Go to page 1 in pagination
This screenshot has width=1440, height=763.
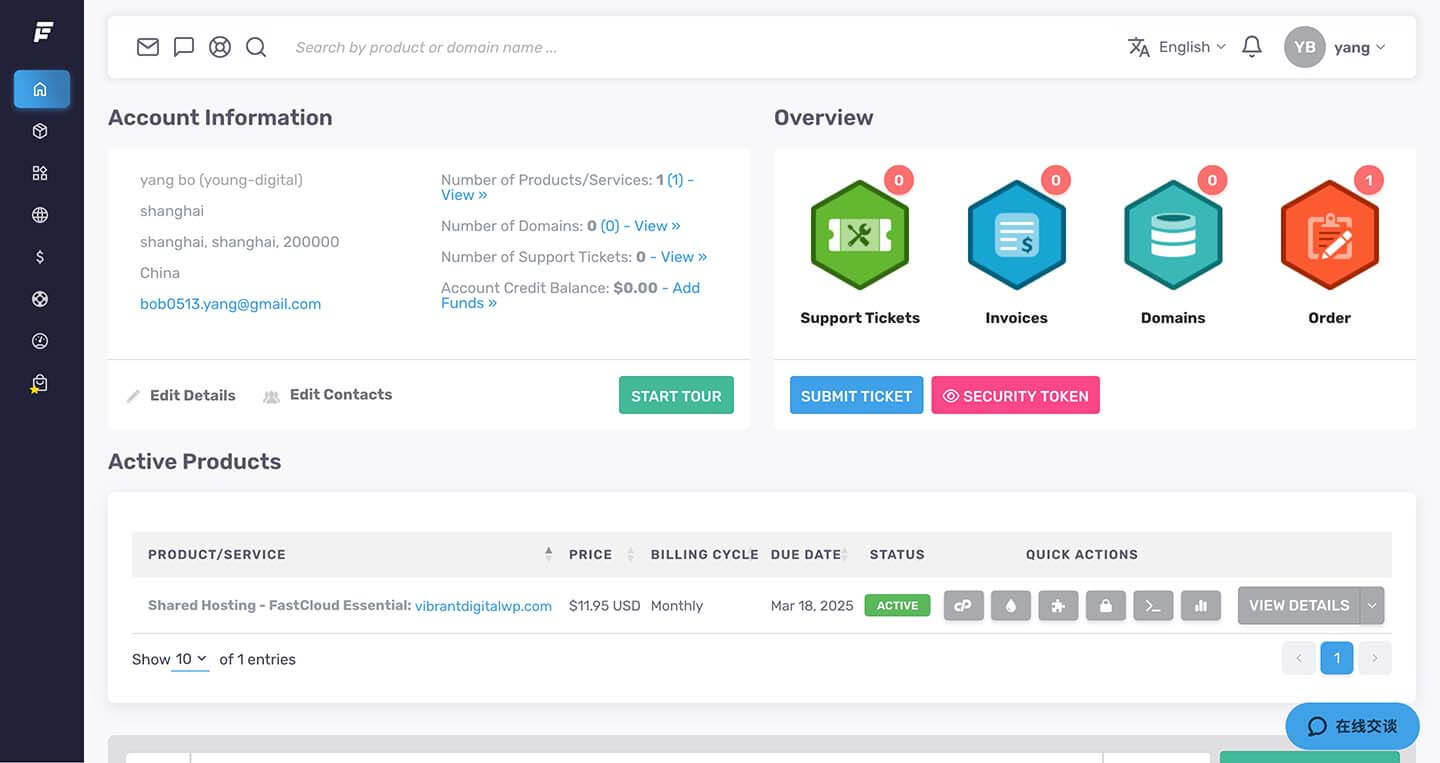point(1337,658)
